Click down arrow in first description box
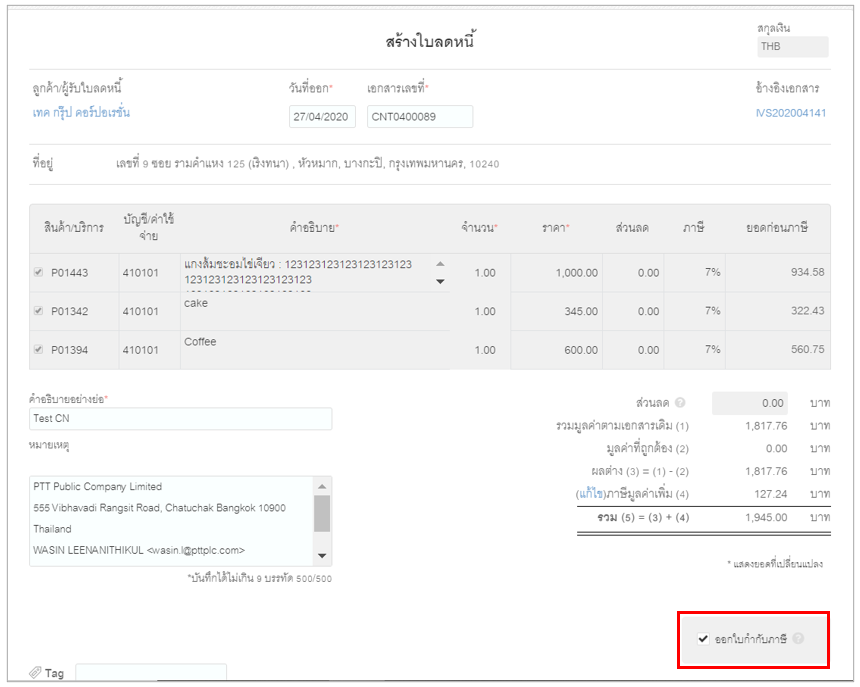The width and height of the screenshot is (860, 687). pos(440,281)
